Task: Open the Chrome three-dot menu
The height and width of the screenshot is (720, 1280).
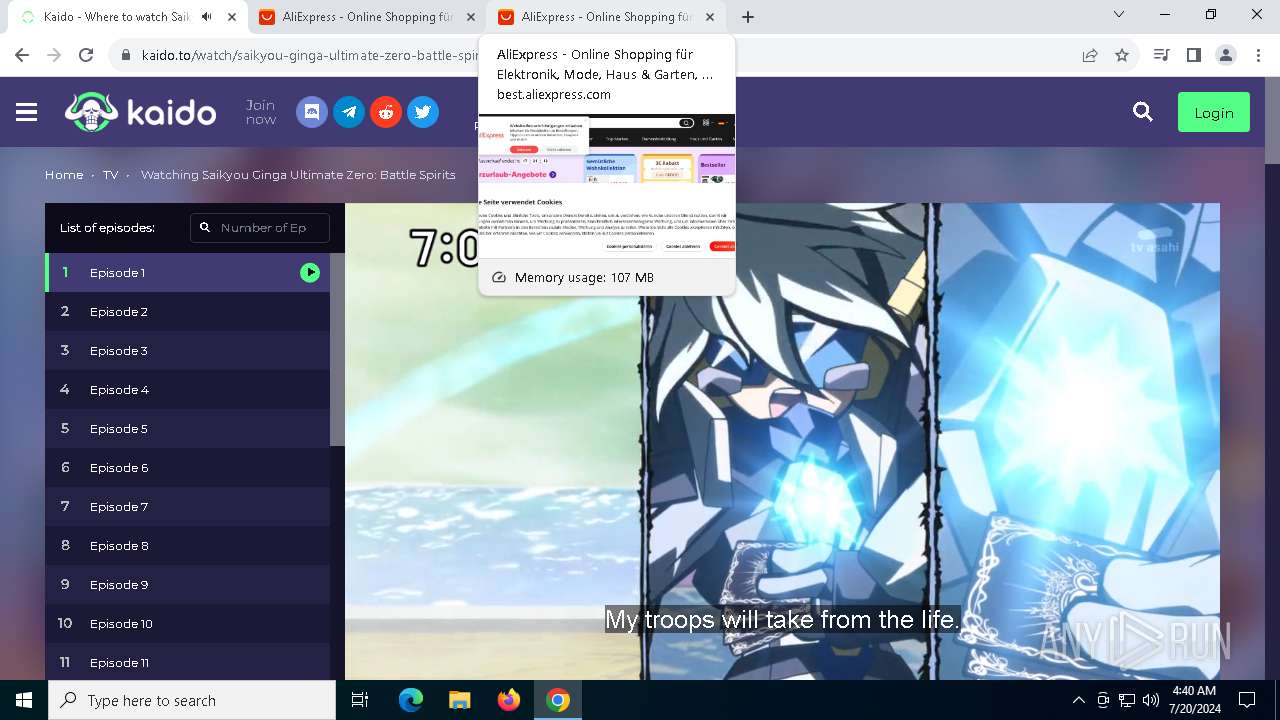Action: [x=1257, y=55]
